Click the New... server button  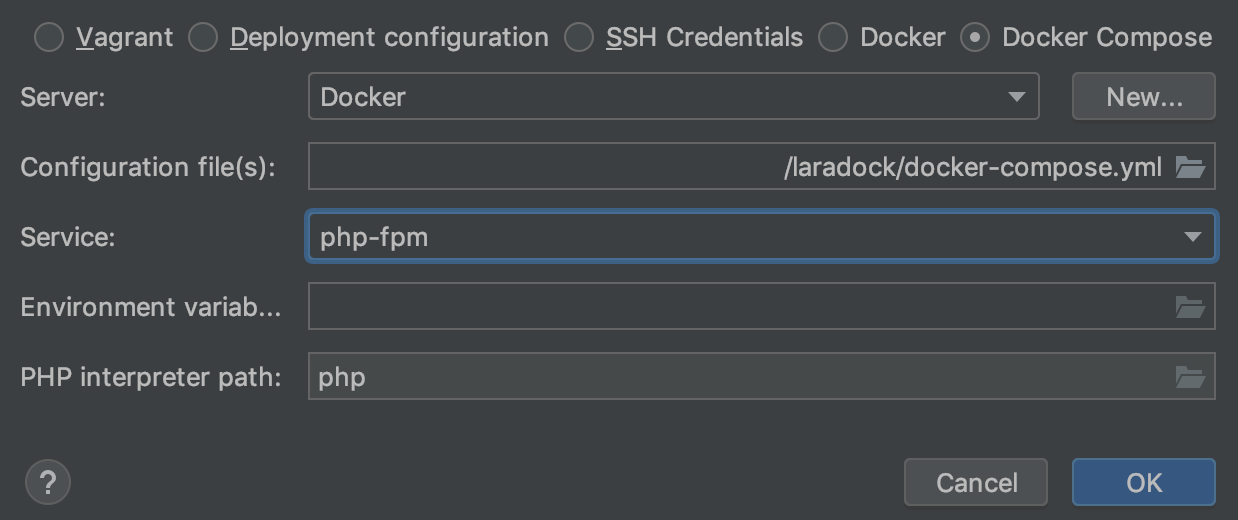click(1143, 97)
